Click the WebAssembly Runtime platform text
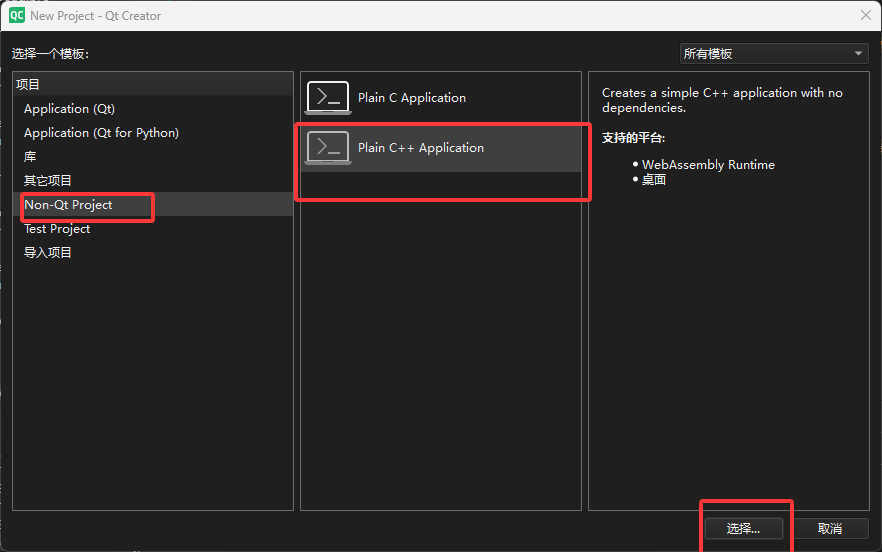The image size is (882, 552). point(708,164)
